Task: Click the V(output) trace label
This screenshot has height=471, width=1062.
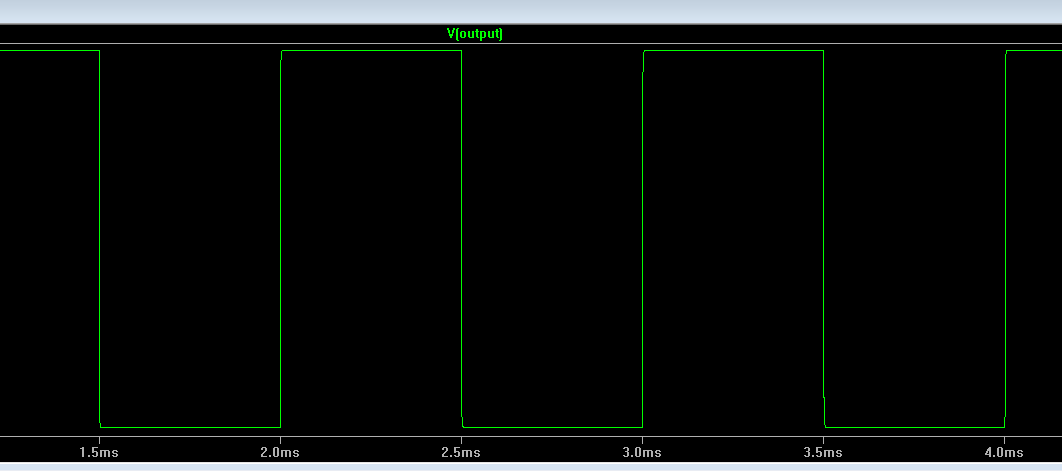Action: (x=475, y=34)
